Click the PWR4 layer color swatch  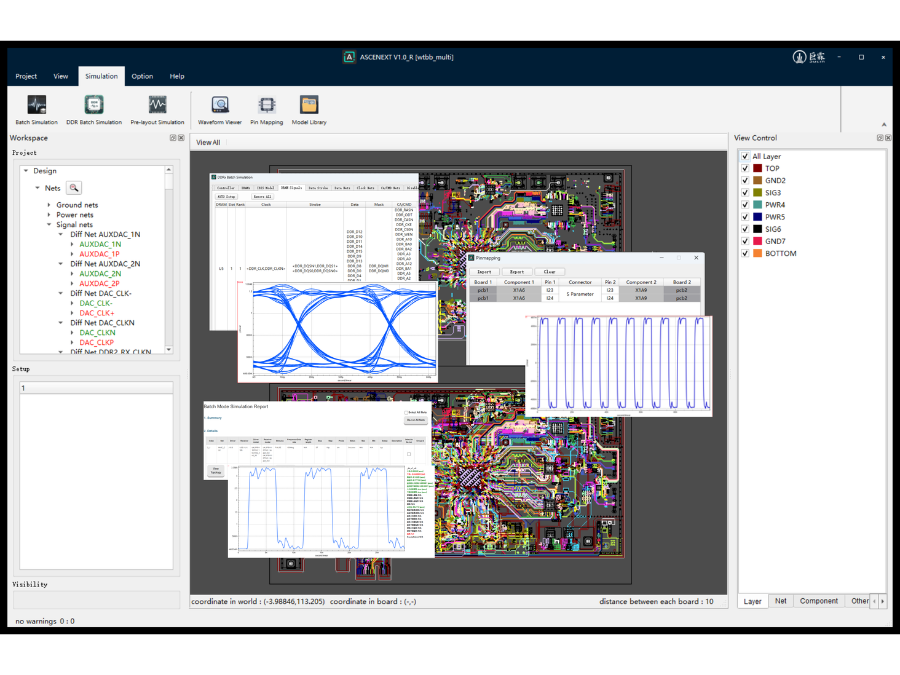[x=758, y=205]
